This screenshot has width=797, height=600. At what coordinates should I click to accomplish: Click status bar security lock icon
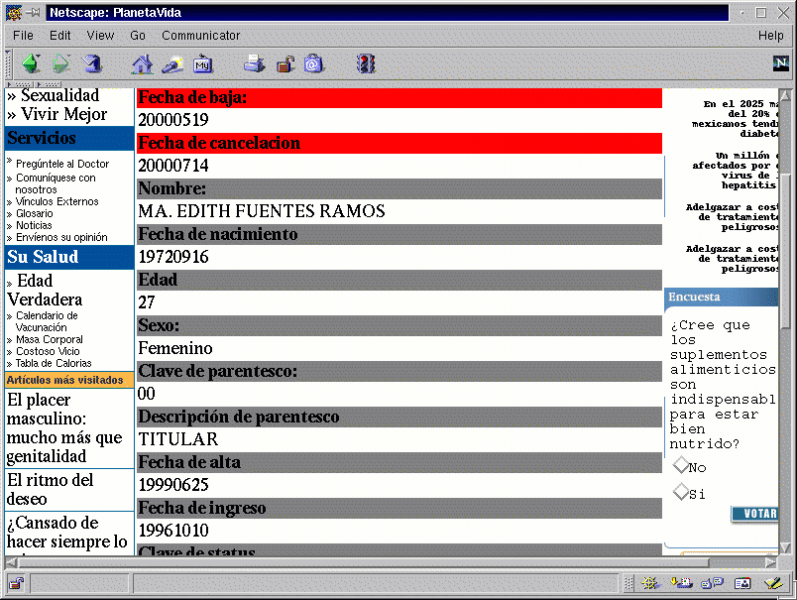point(16,583)
